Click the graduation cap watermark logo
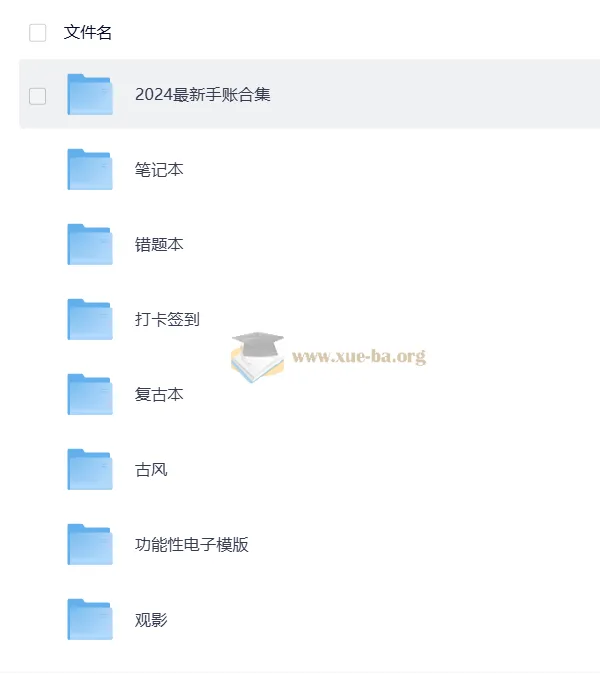This screenshot has width=600, height=674. point(257,357)
